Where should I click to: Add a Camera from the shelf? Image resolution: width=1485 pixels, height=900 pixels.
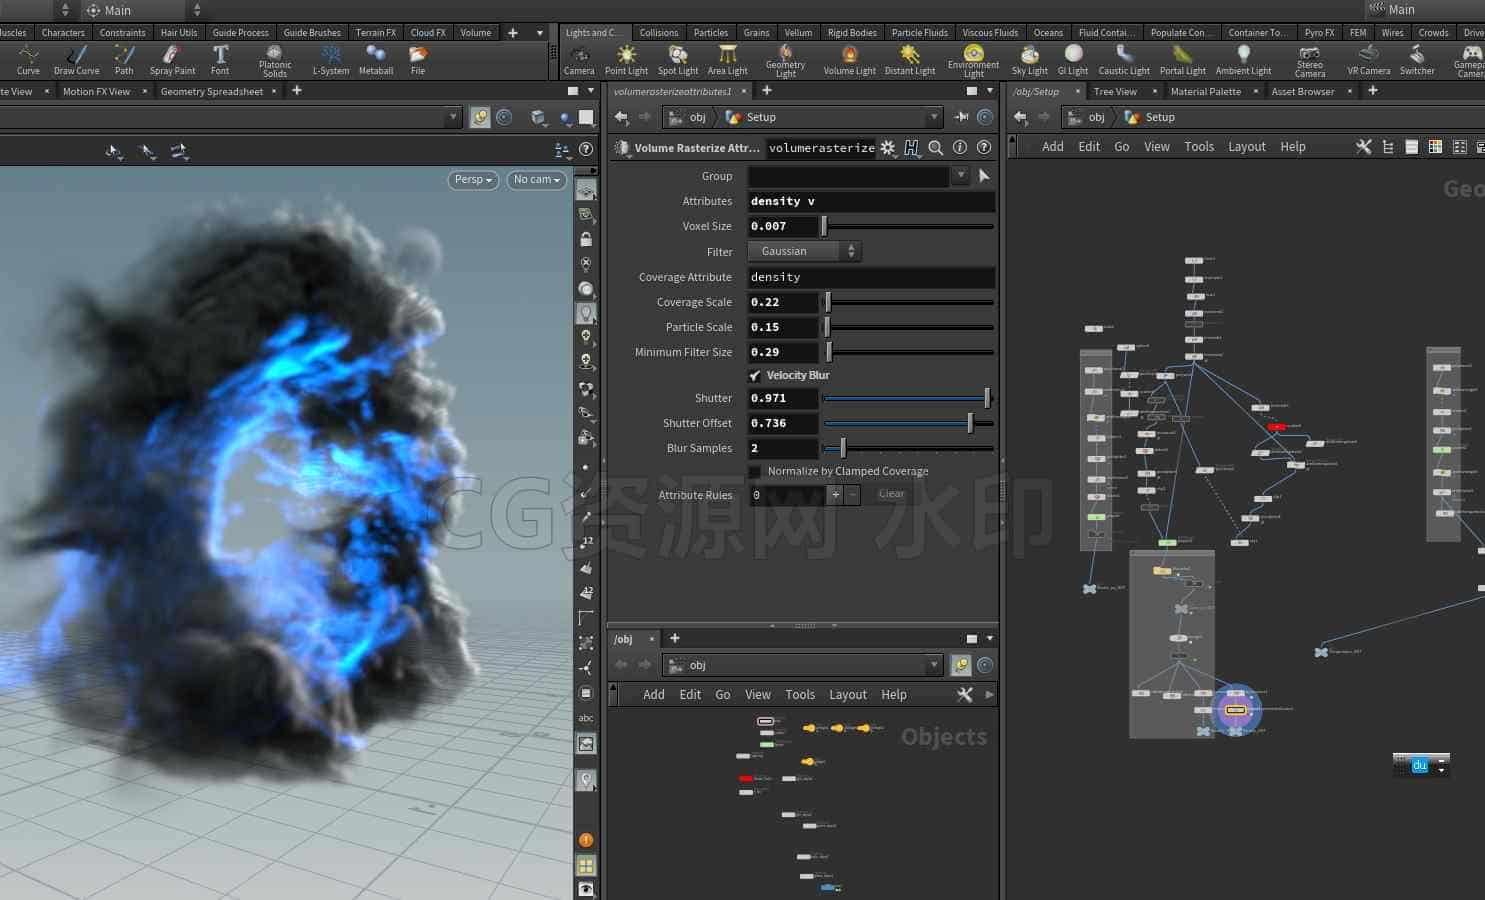579,59
